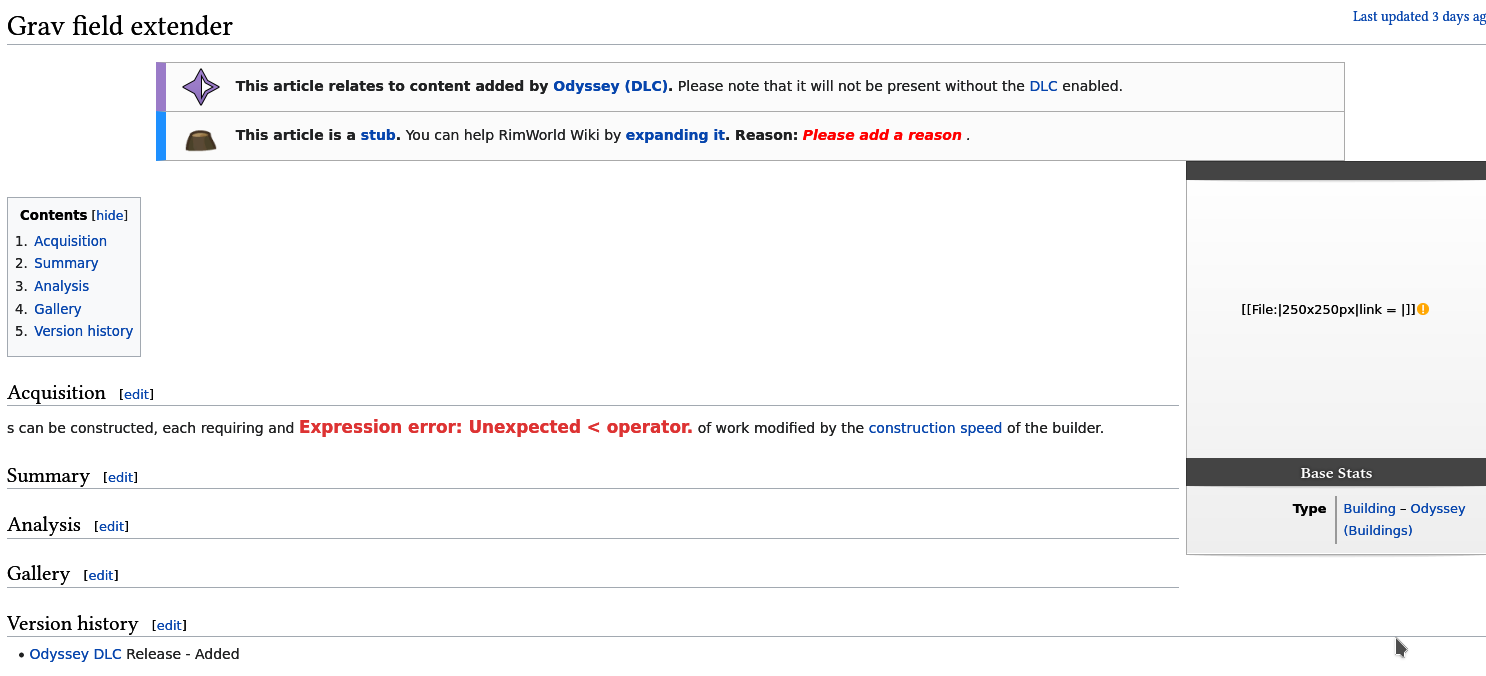Open the DLC link in the notice banner

point(1043,86)
